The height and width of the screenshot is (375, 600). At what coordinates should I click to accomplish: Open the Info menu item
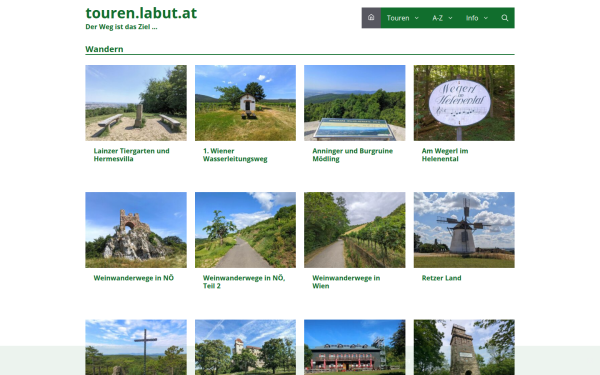[x=472, y=18]
